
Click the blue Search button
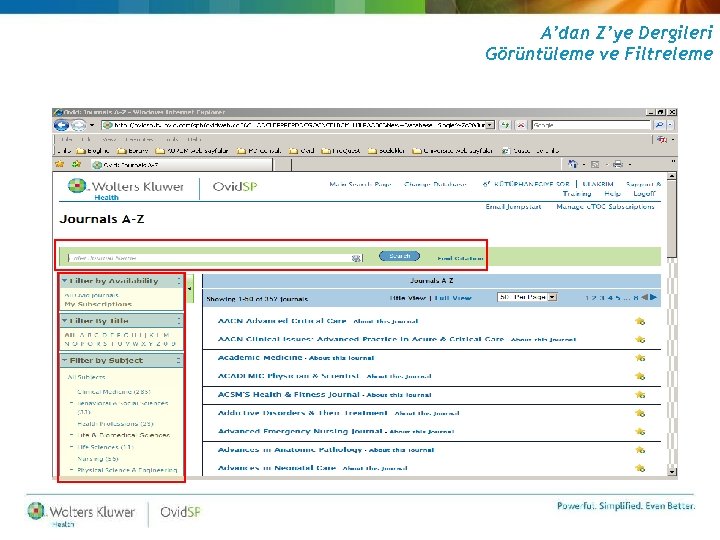(399, 256)
